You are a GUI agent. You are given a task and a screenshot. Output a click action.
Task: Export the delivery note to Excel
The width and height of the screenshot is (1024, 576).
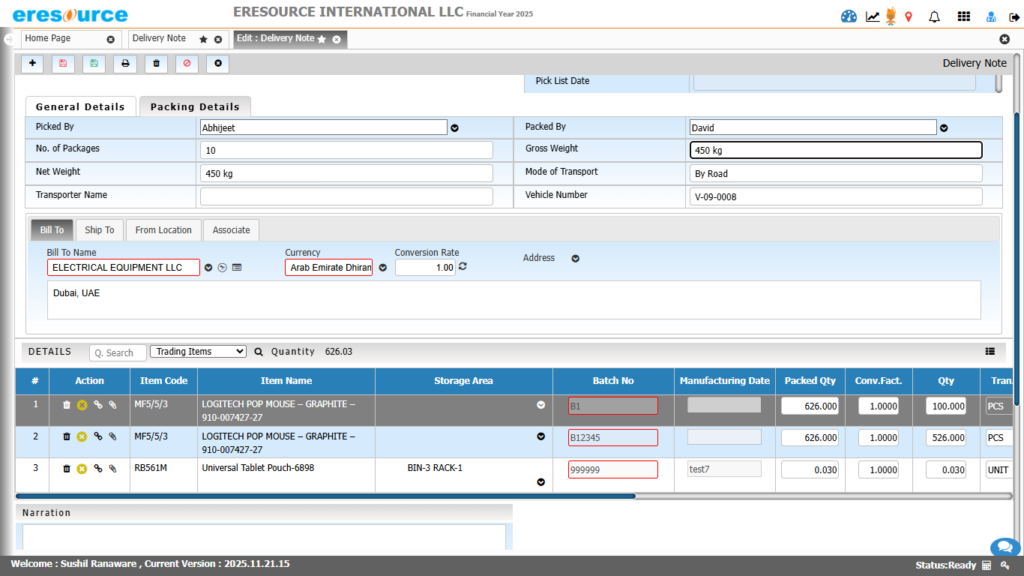(92, 63)
